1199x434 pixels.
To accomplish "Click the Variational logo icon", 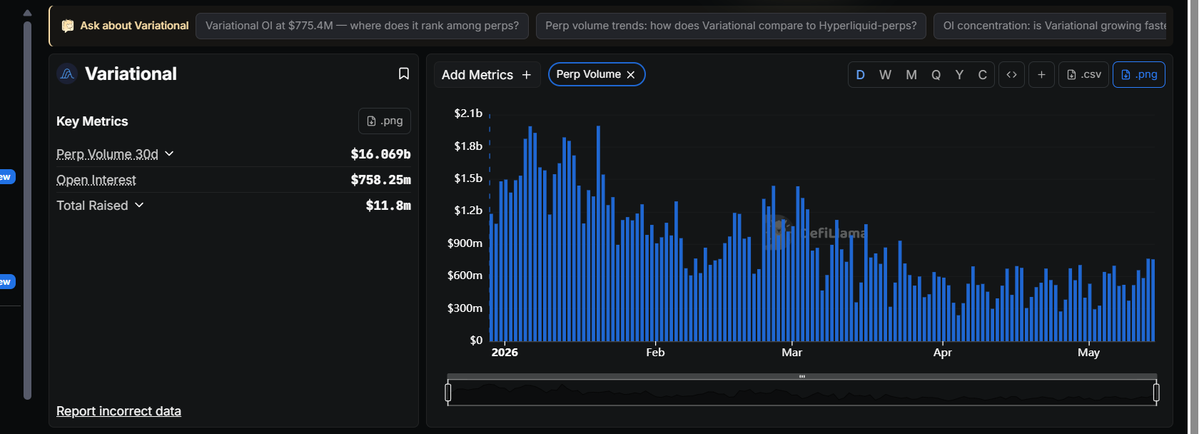I will (x=67, y=73).
